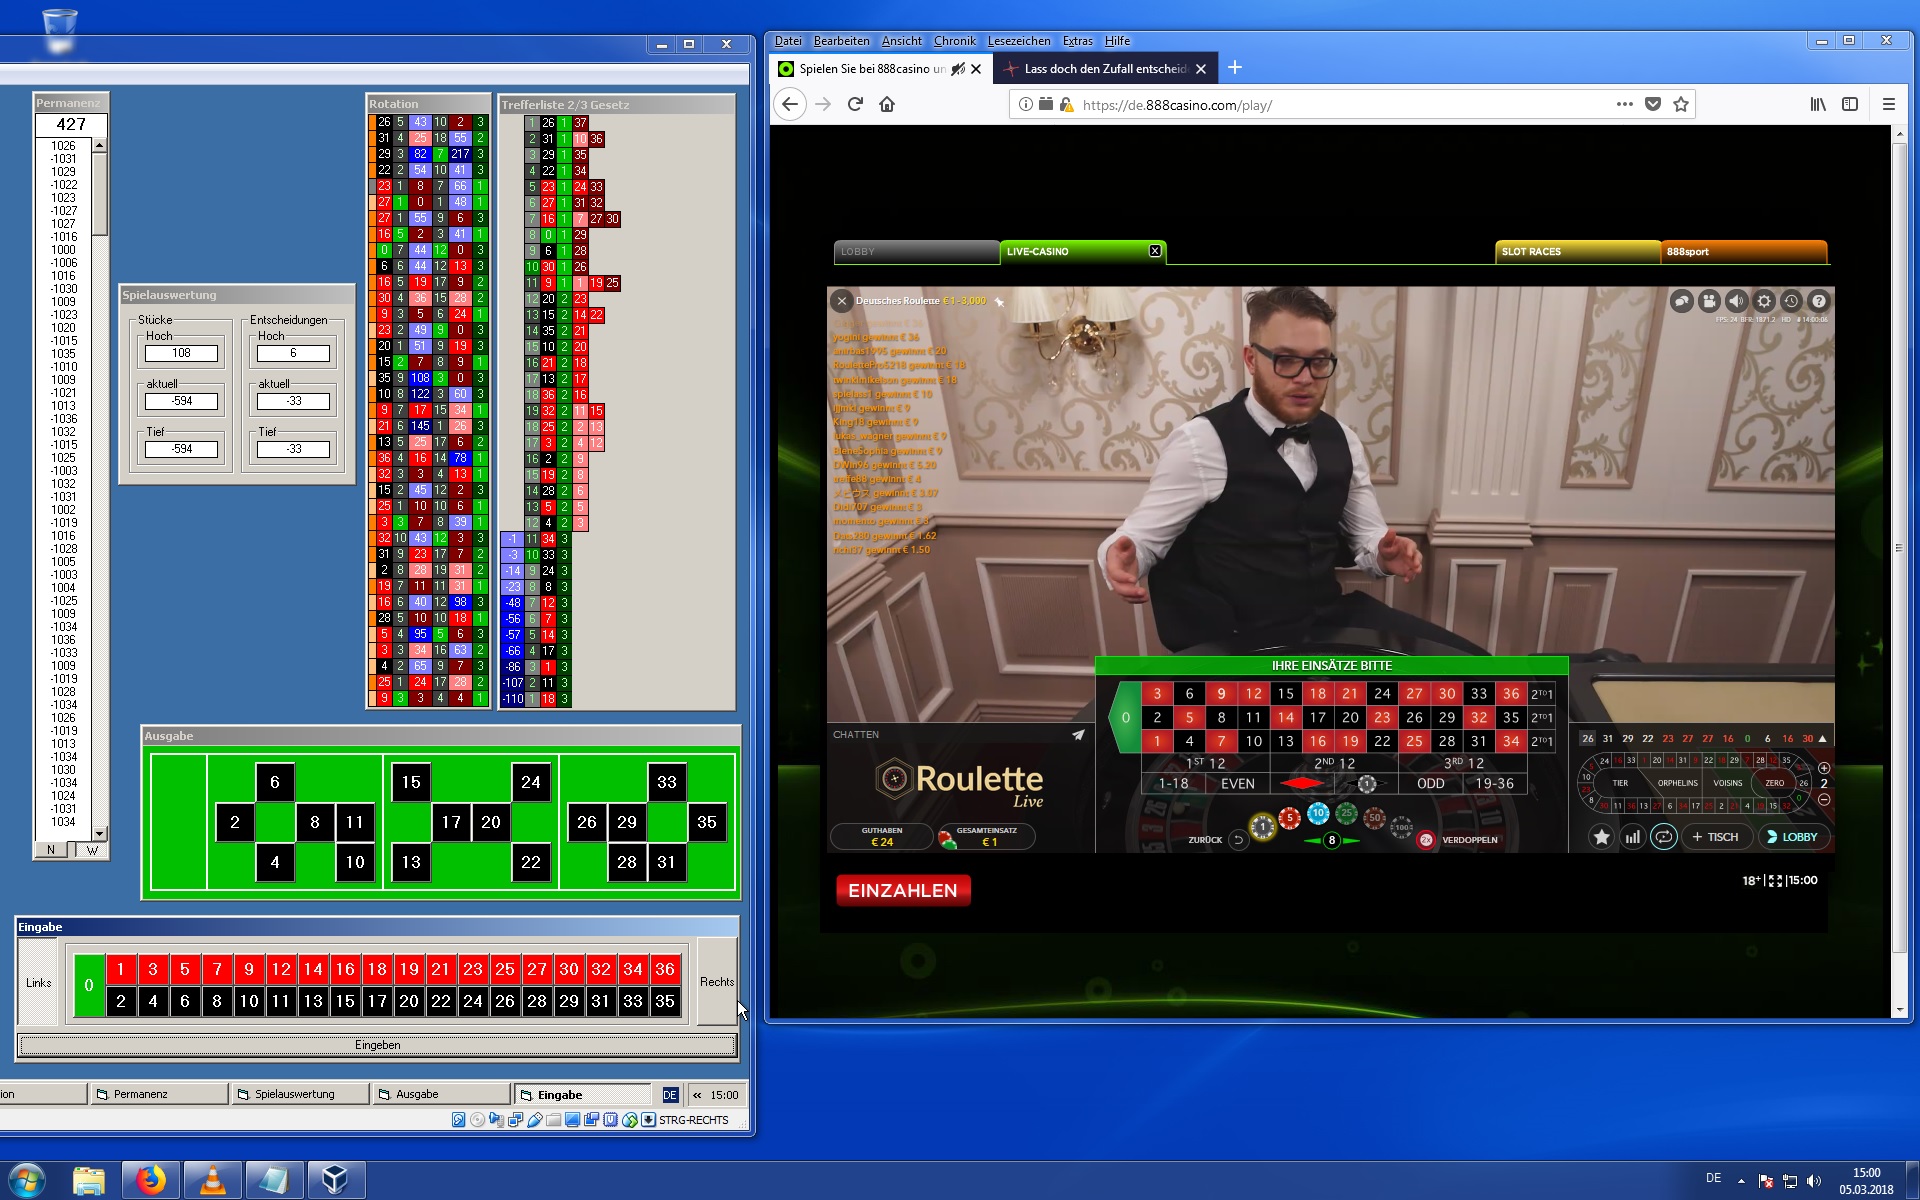Mute the game sound speaker icon
The height and width of the screenshot is (1200, 1920).
point(1737,301)
